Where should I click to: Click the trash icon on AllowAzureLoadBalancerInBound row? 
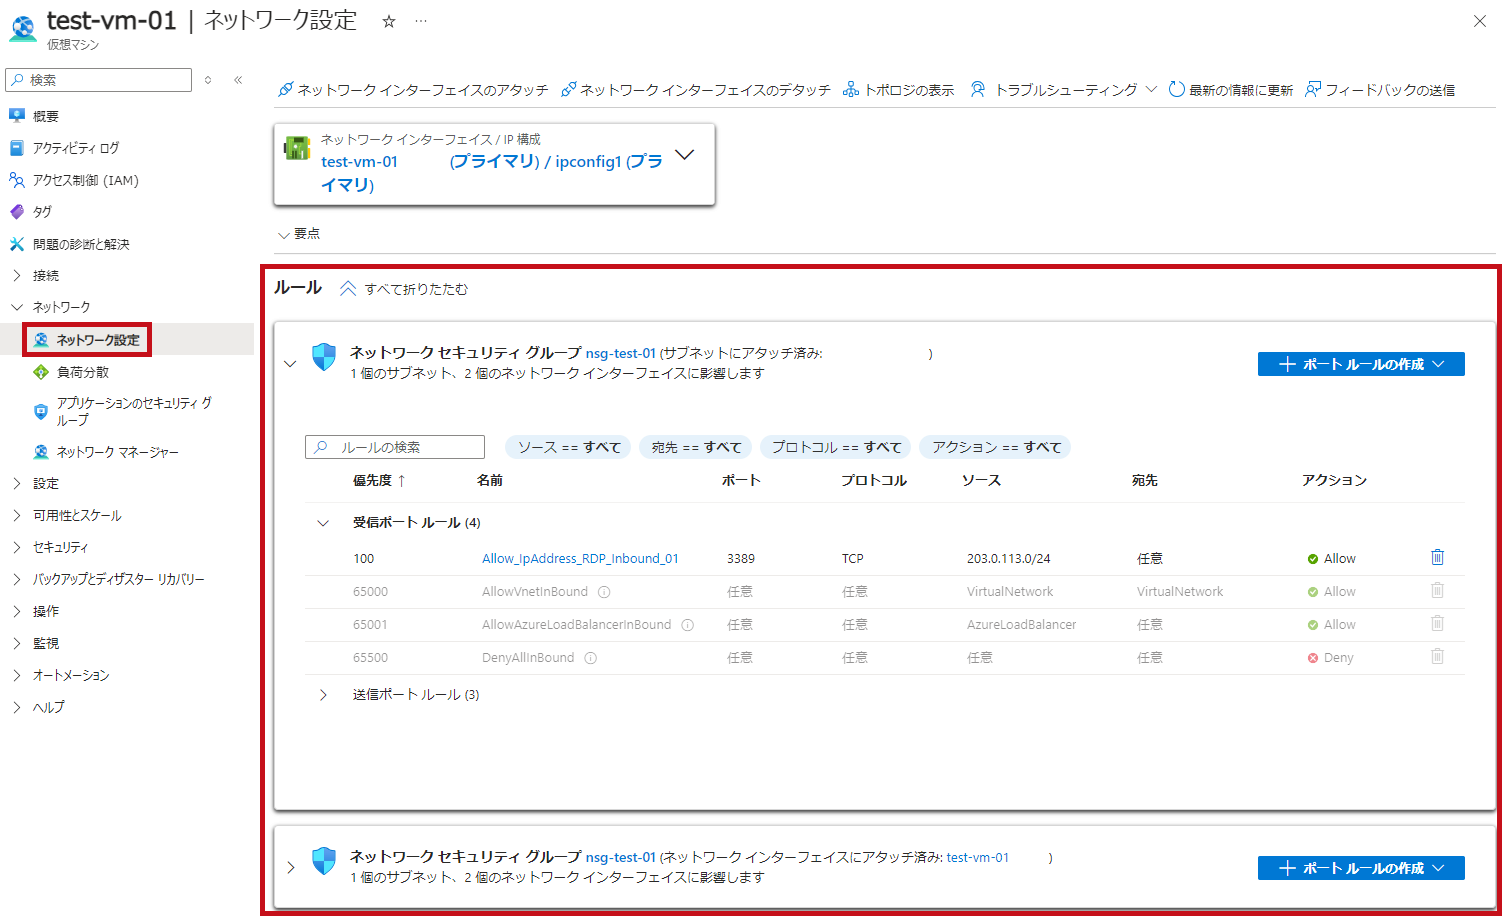click(1437, 623)
